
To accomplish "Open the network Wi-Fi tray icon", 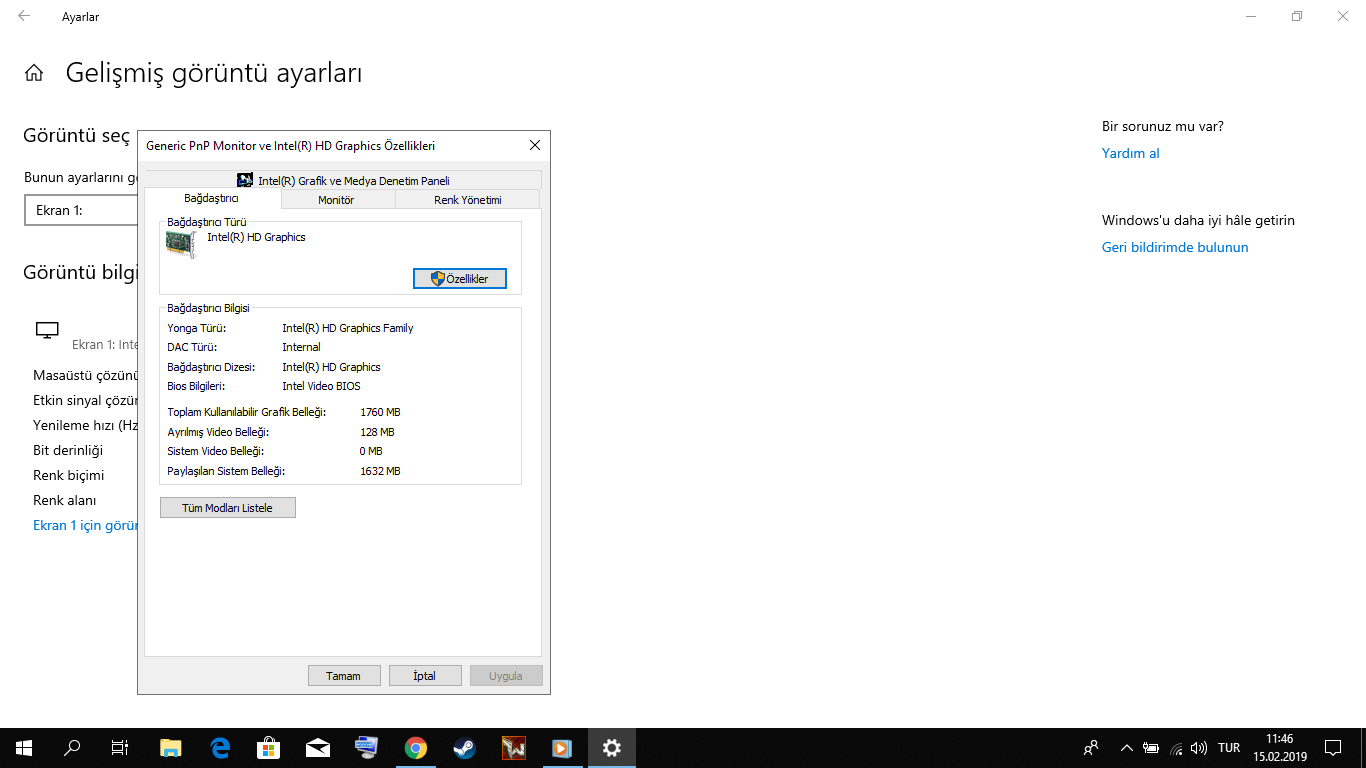I will point(1176,747).
